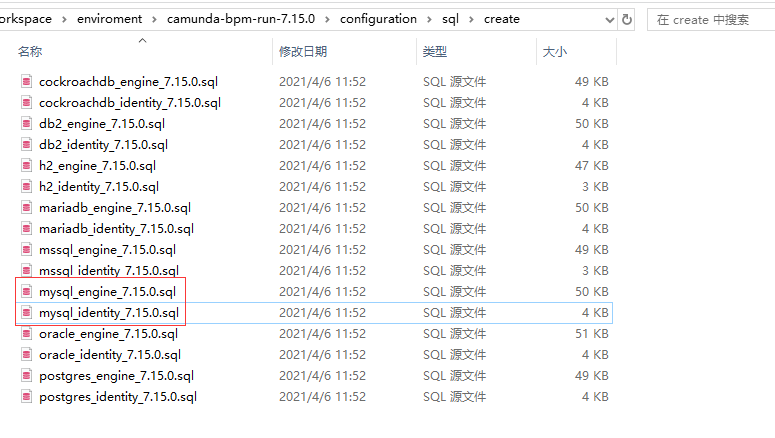Select file name db2_identity_7.15.0.sql

coord(103,144)
